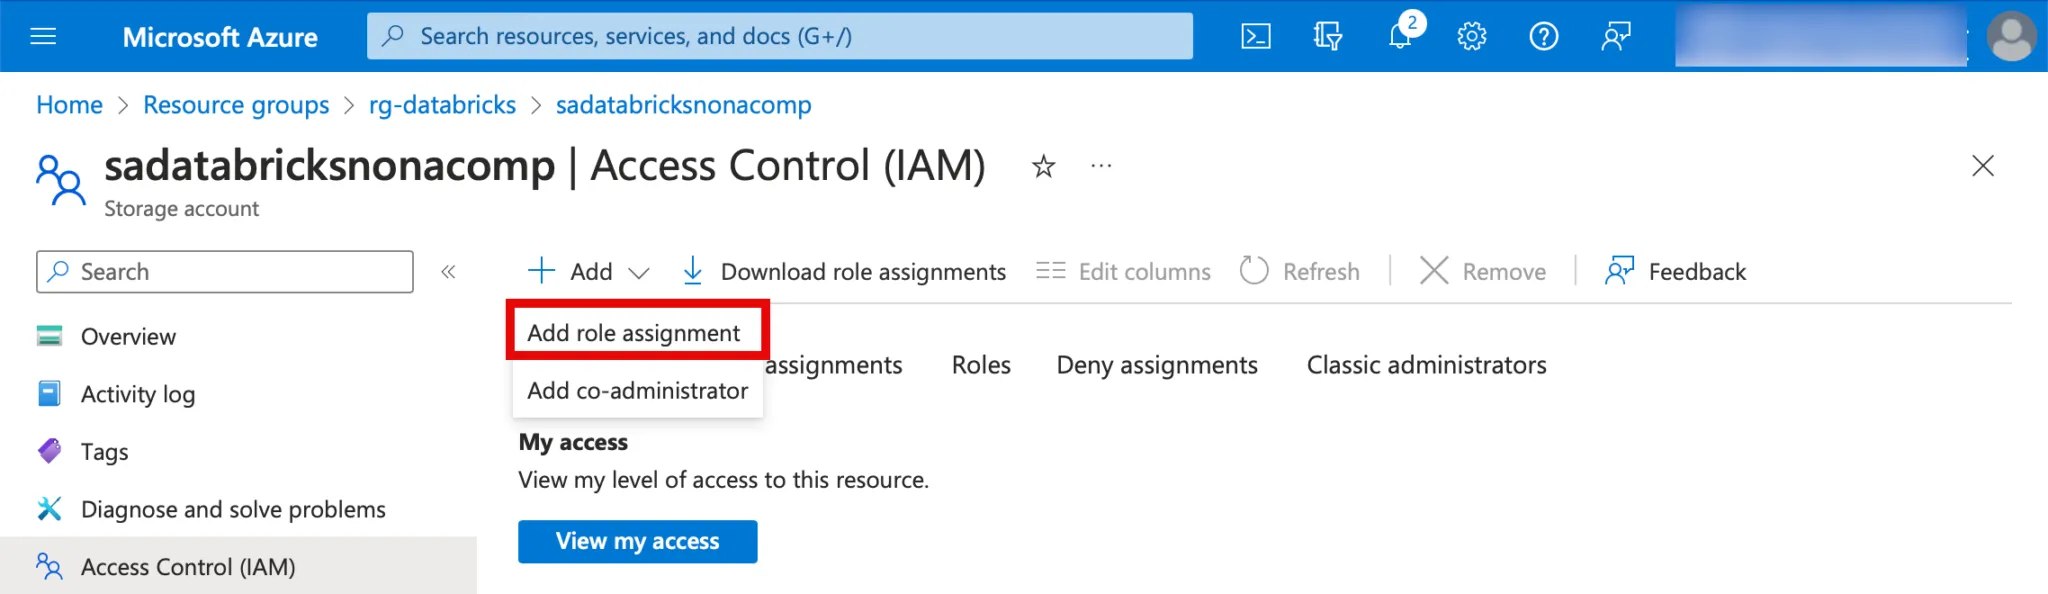Open the notifications bell
Screen dimensions: 2048x594
pos(1400,37)
